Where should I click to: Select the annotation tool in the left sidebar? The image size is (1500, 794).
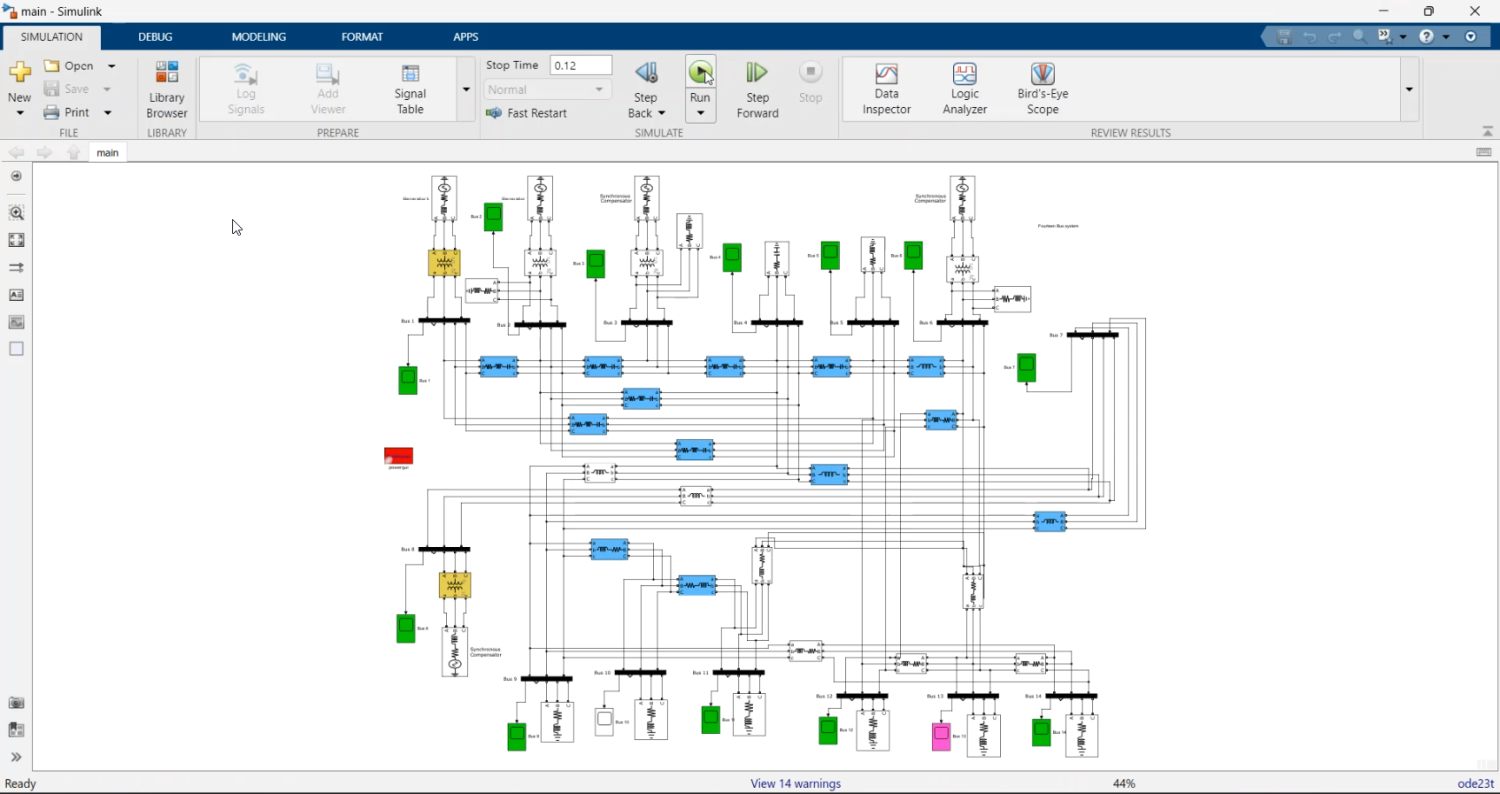(x=16, y=294)
